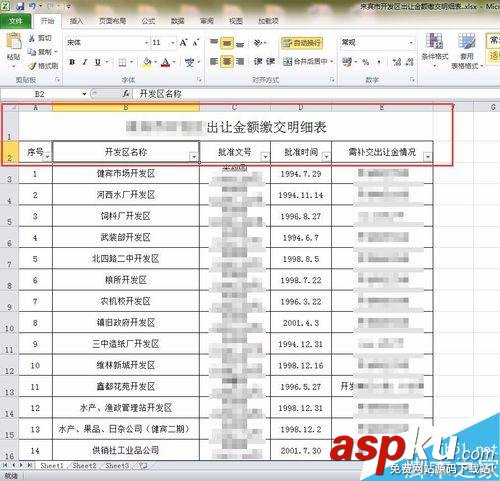Switch to the 插入 Insert tab

[x=76, y=21]
